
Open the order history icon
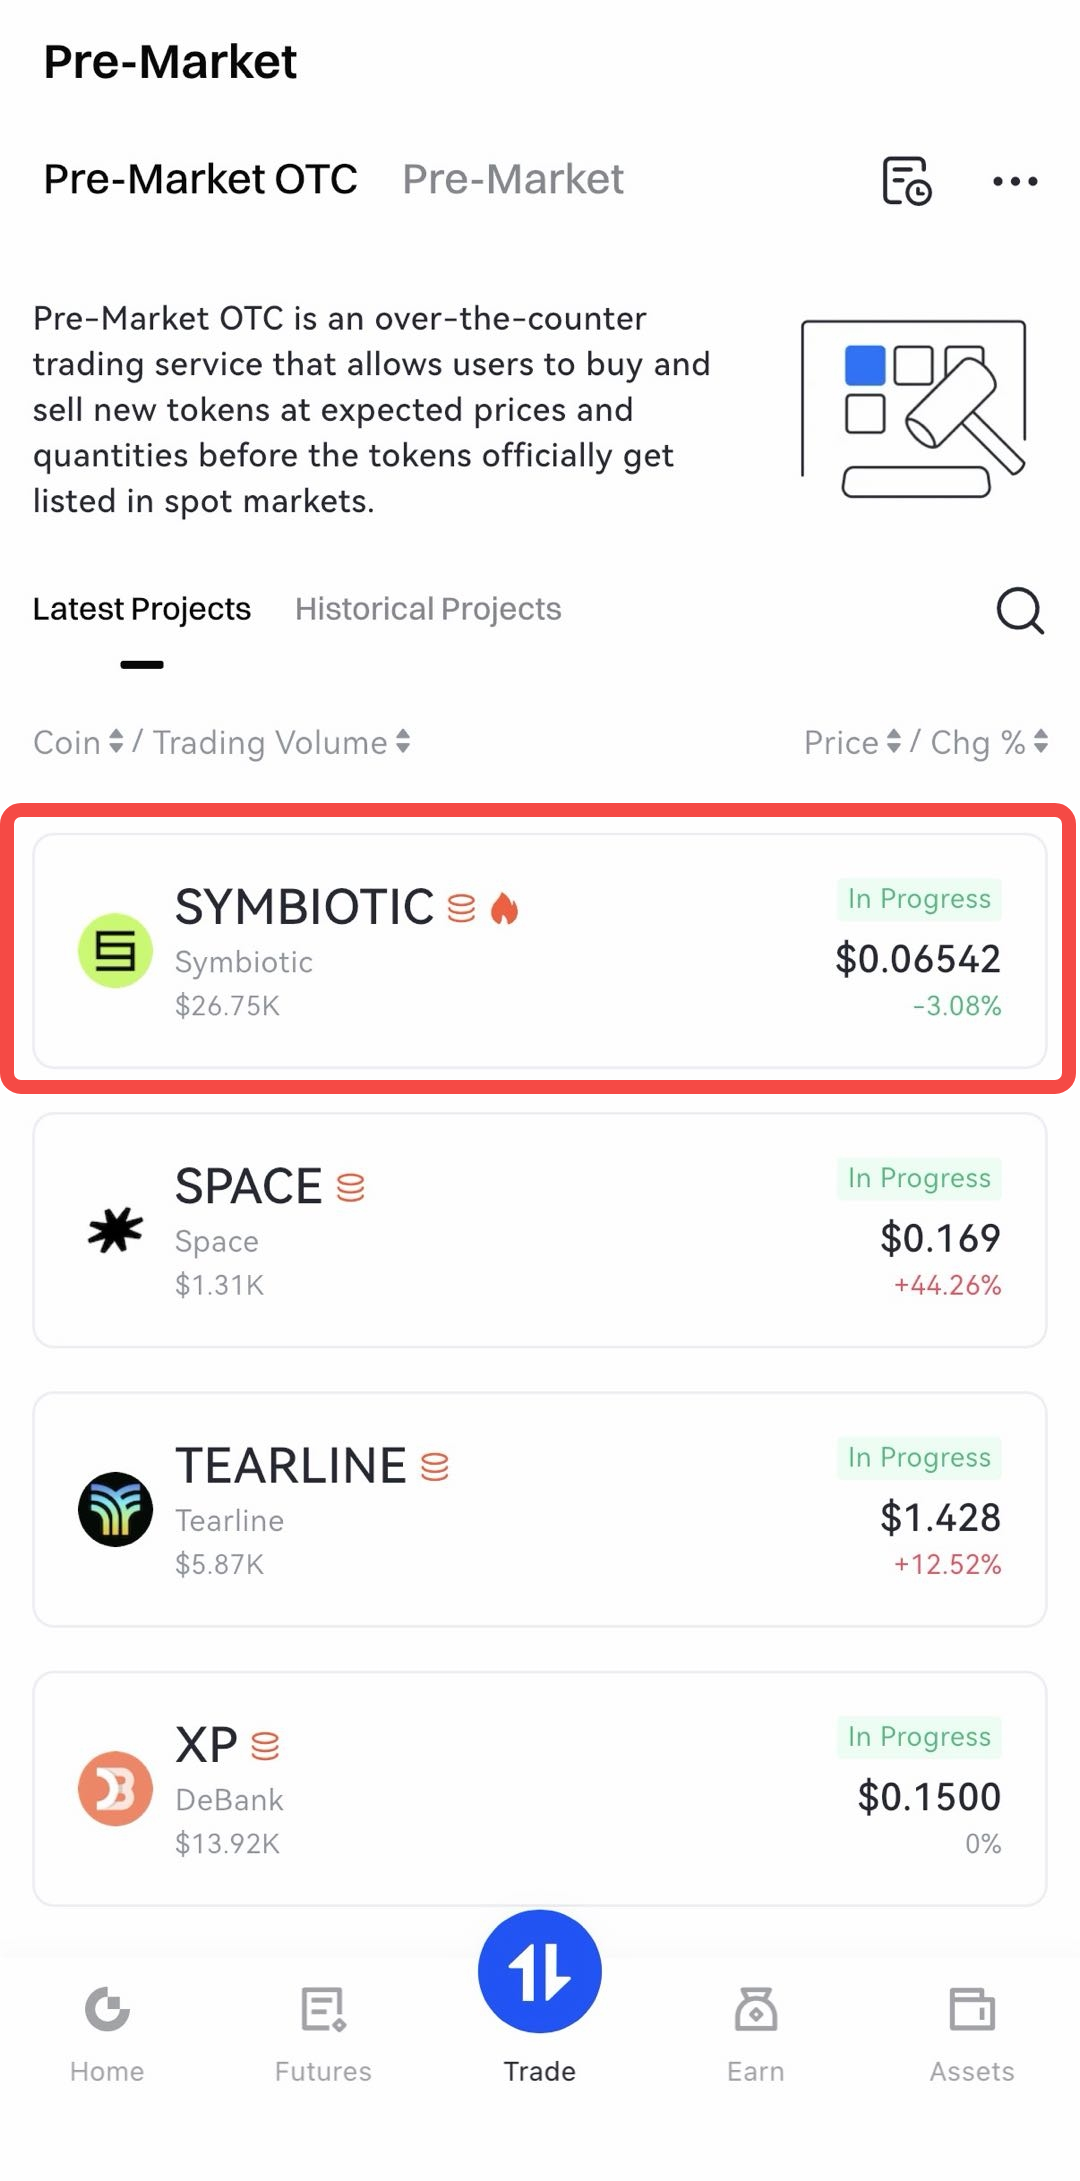(906, 181)
